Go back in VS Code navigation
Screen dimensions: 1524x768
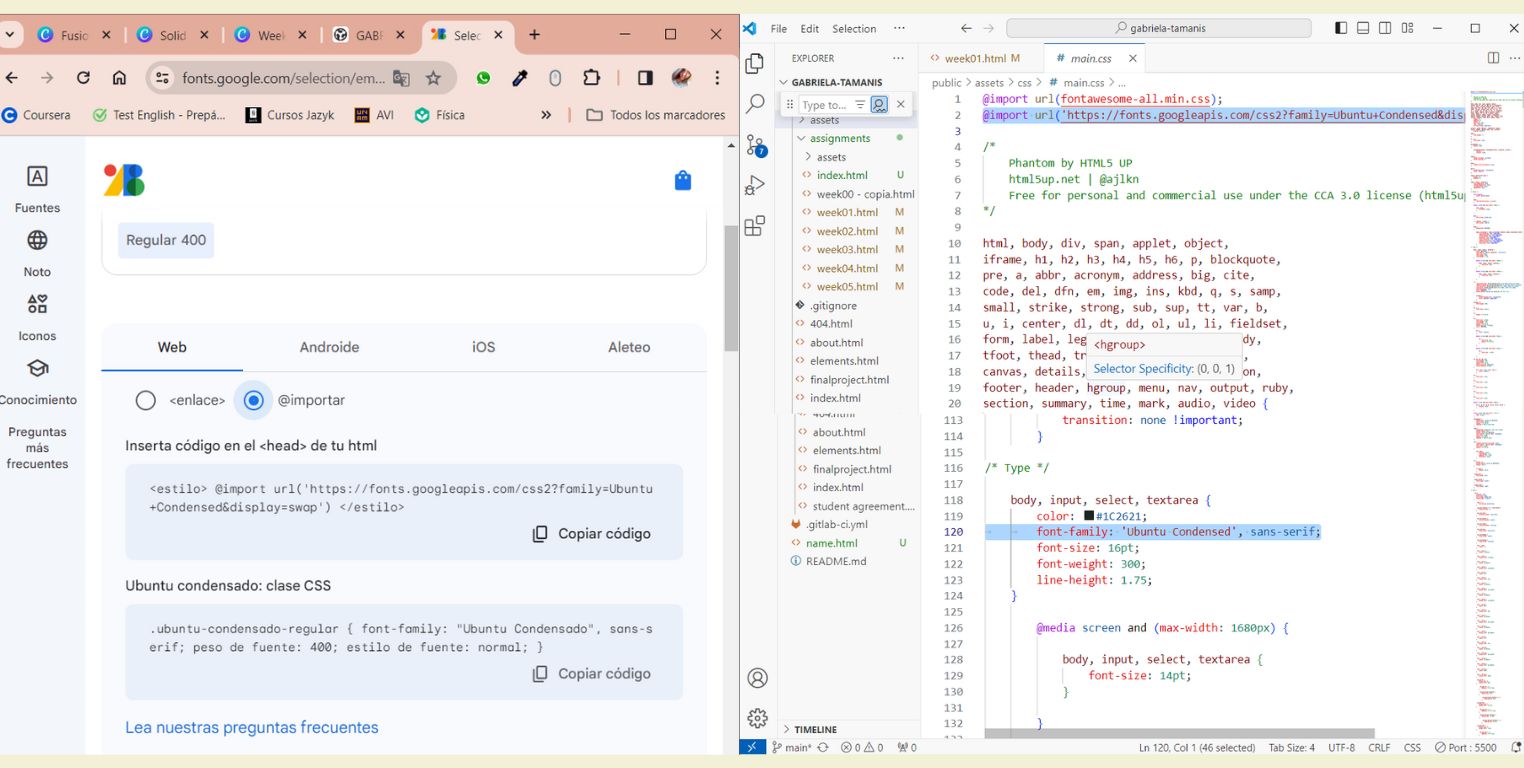[966, 28]
